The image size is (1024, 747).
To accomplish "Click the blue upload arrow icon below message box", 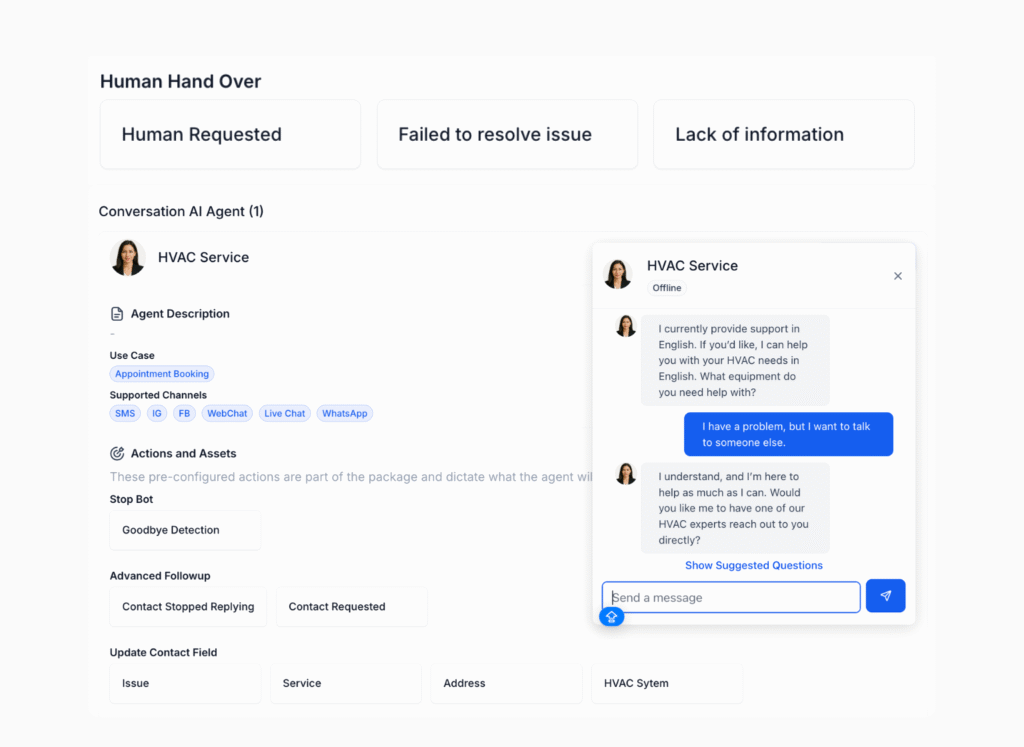I will coord(611,617).
